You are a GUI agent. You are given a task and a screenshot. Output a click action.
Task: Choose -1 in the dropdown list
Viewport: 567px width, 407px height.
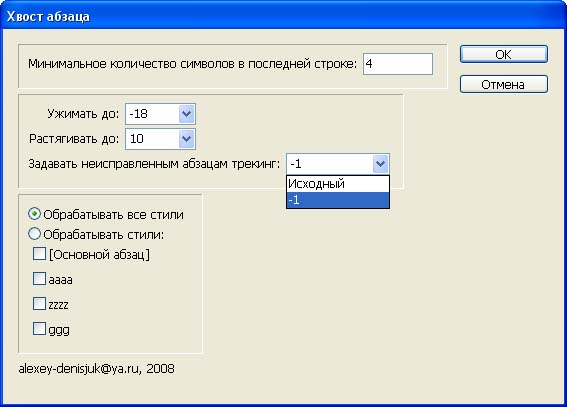(338, 200)
